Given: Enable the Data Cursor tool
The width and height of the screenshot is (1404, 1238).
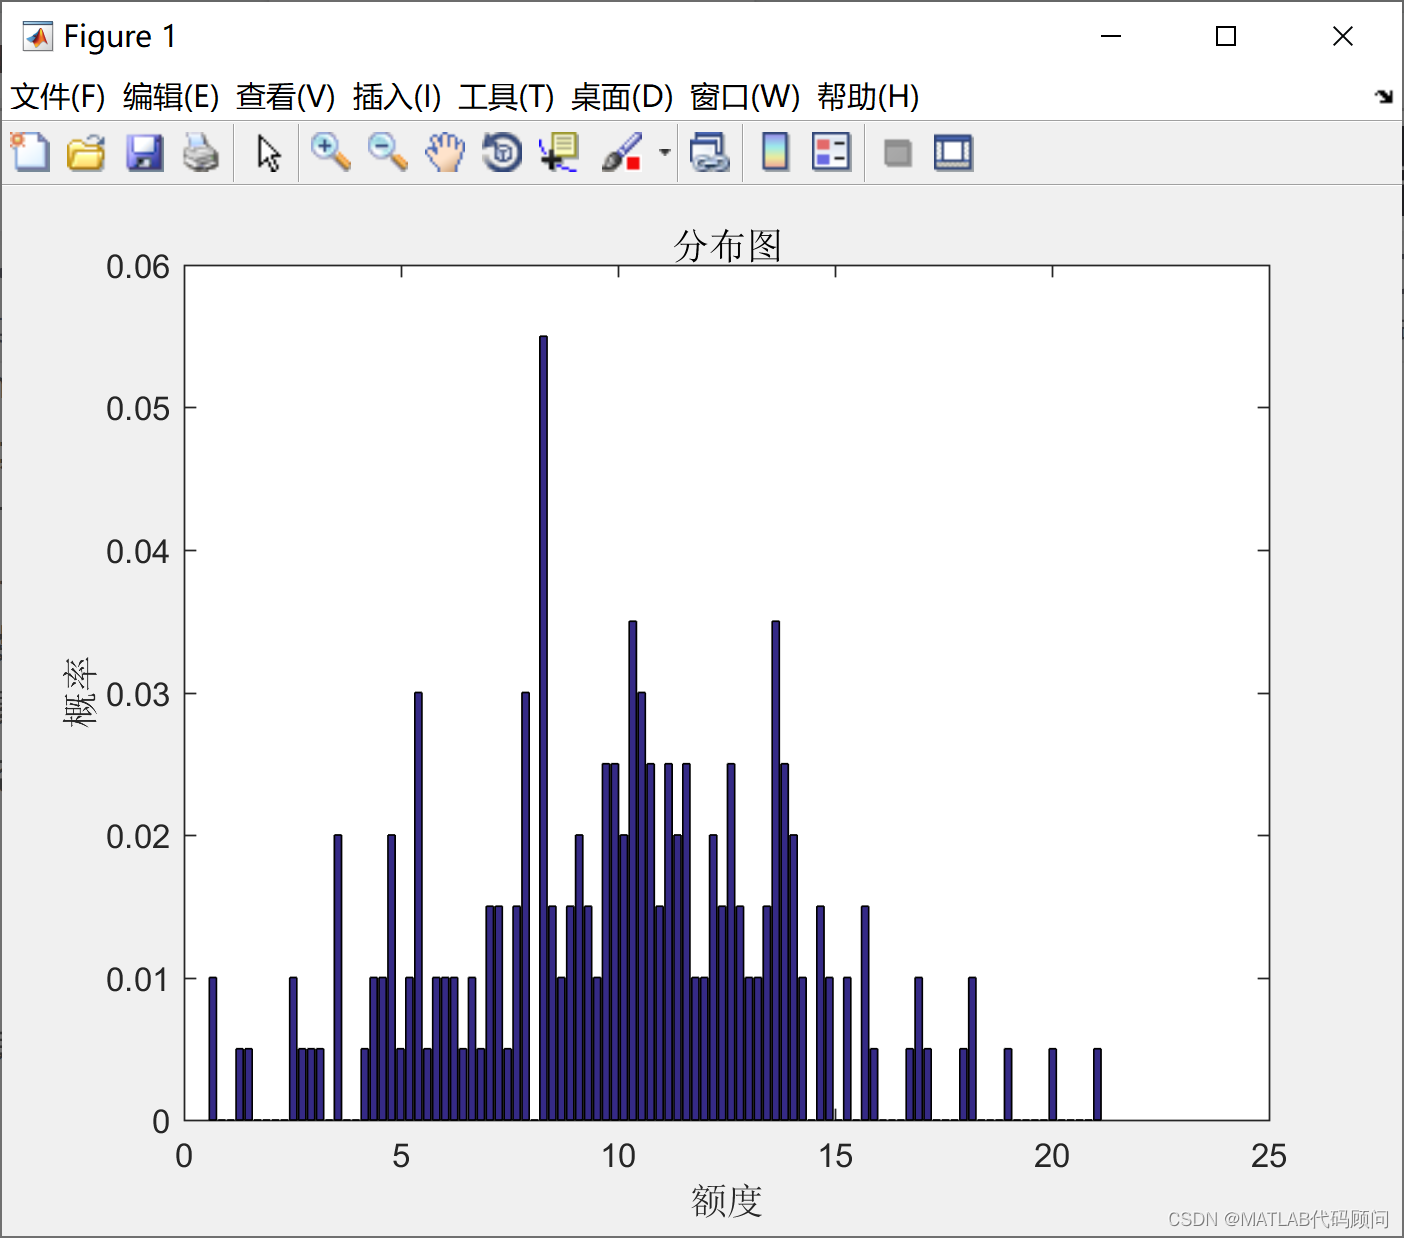Looking at the screenshot, I should 558,152.
